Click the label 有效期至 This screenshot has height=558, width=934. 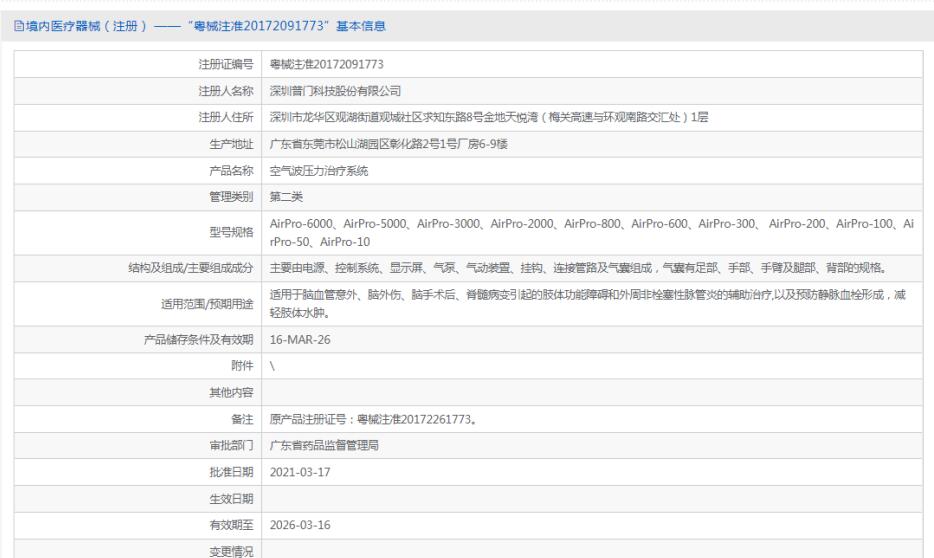pyautogui.click(x=231, y=525)
